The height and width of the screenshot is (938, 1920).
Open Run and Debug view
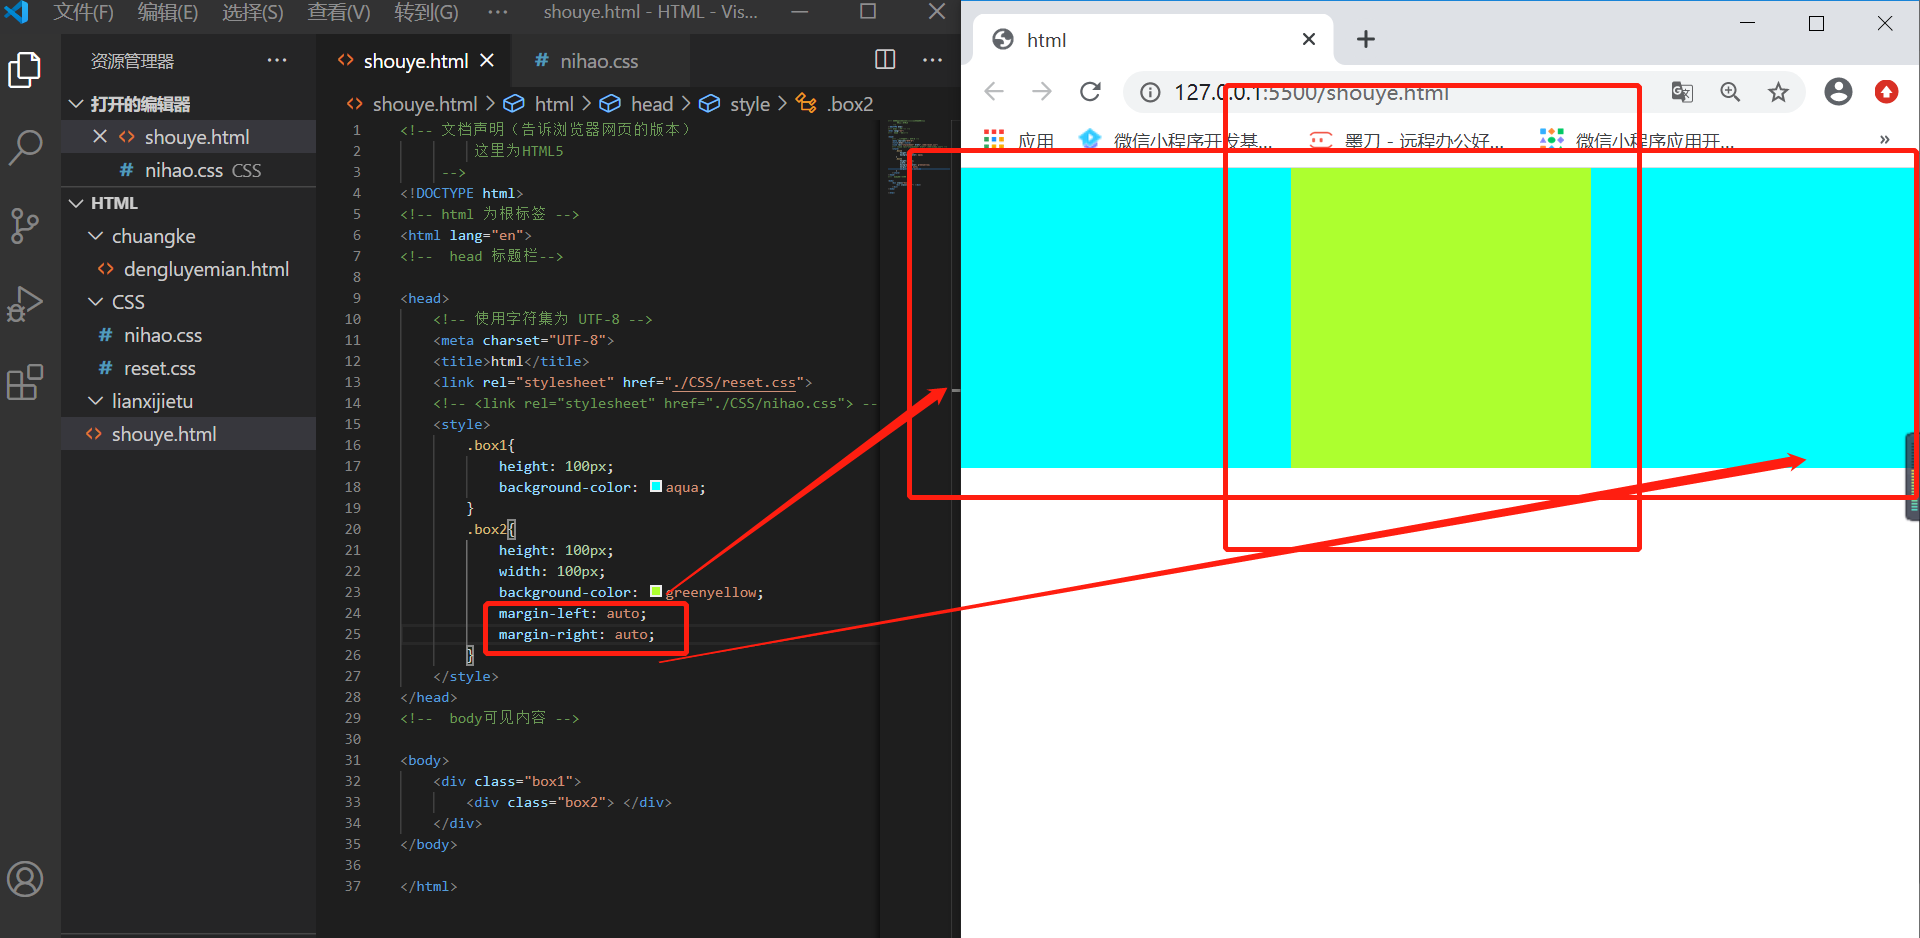coord(25,304)
